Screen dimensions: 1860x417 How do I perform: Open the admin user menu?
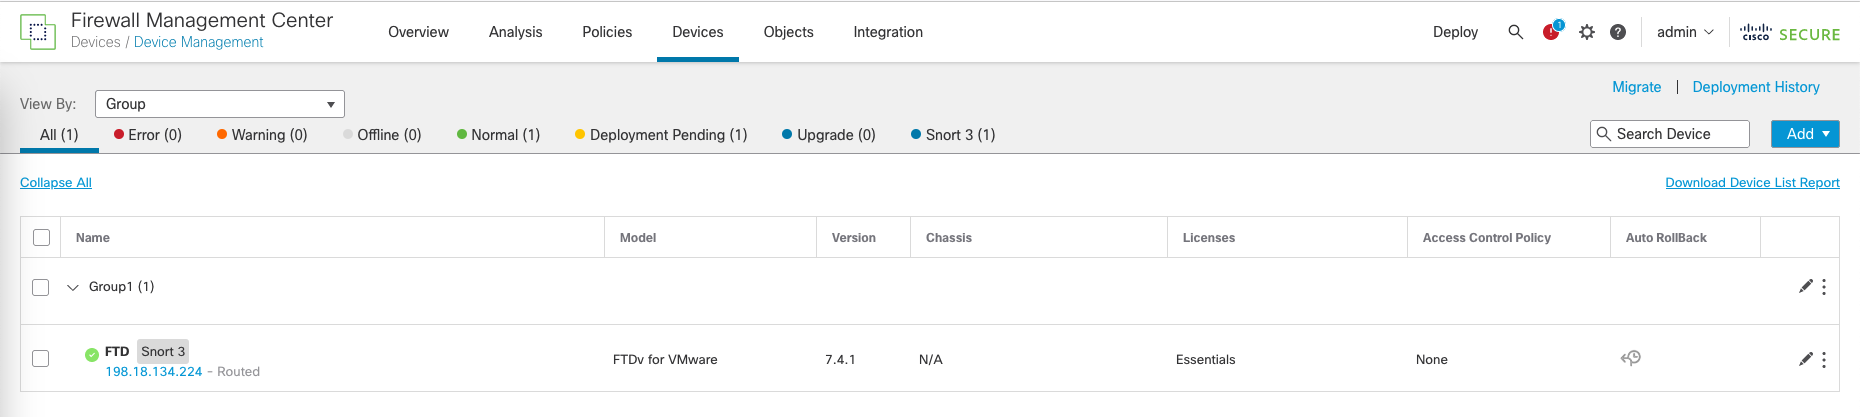pyautogui.click(x=1685, y=32)
